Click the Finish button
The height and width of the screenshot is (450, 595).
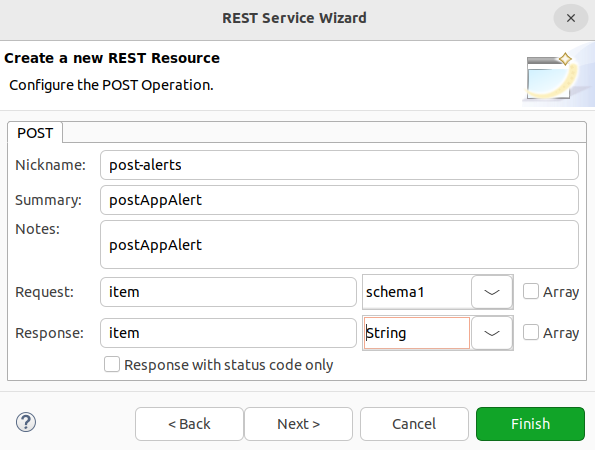(x=530, y=424)
